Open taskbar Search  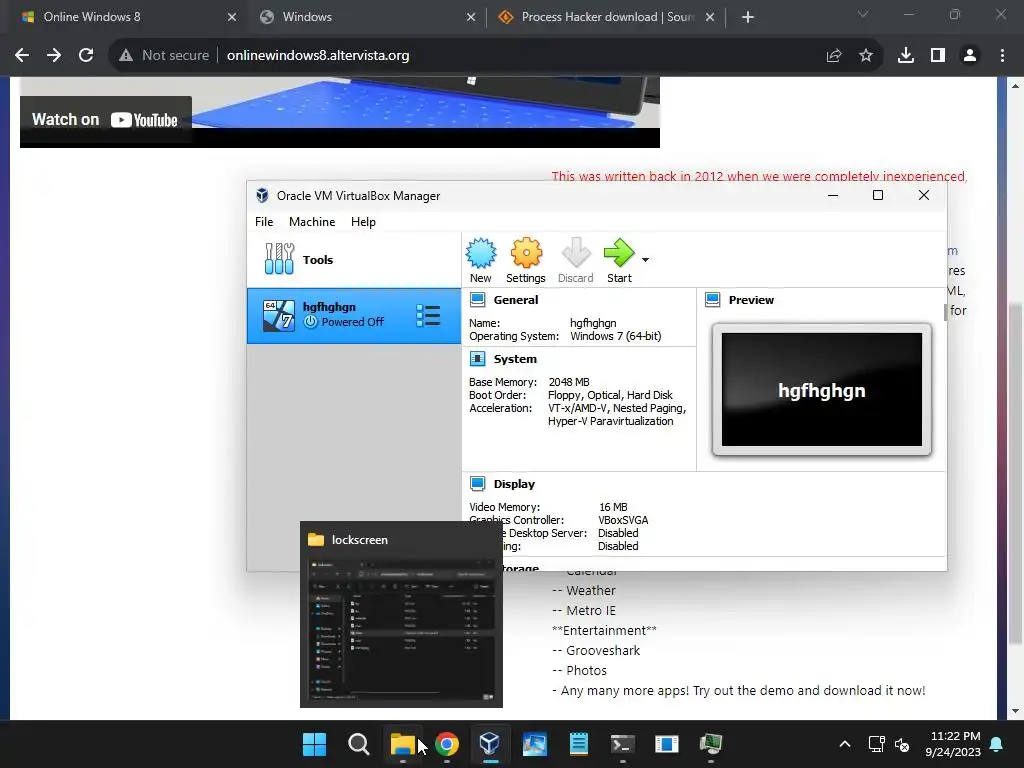[x=359, y=744]
